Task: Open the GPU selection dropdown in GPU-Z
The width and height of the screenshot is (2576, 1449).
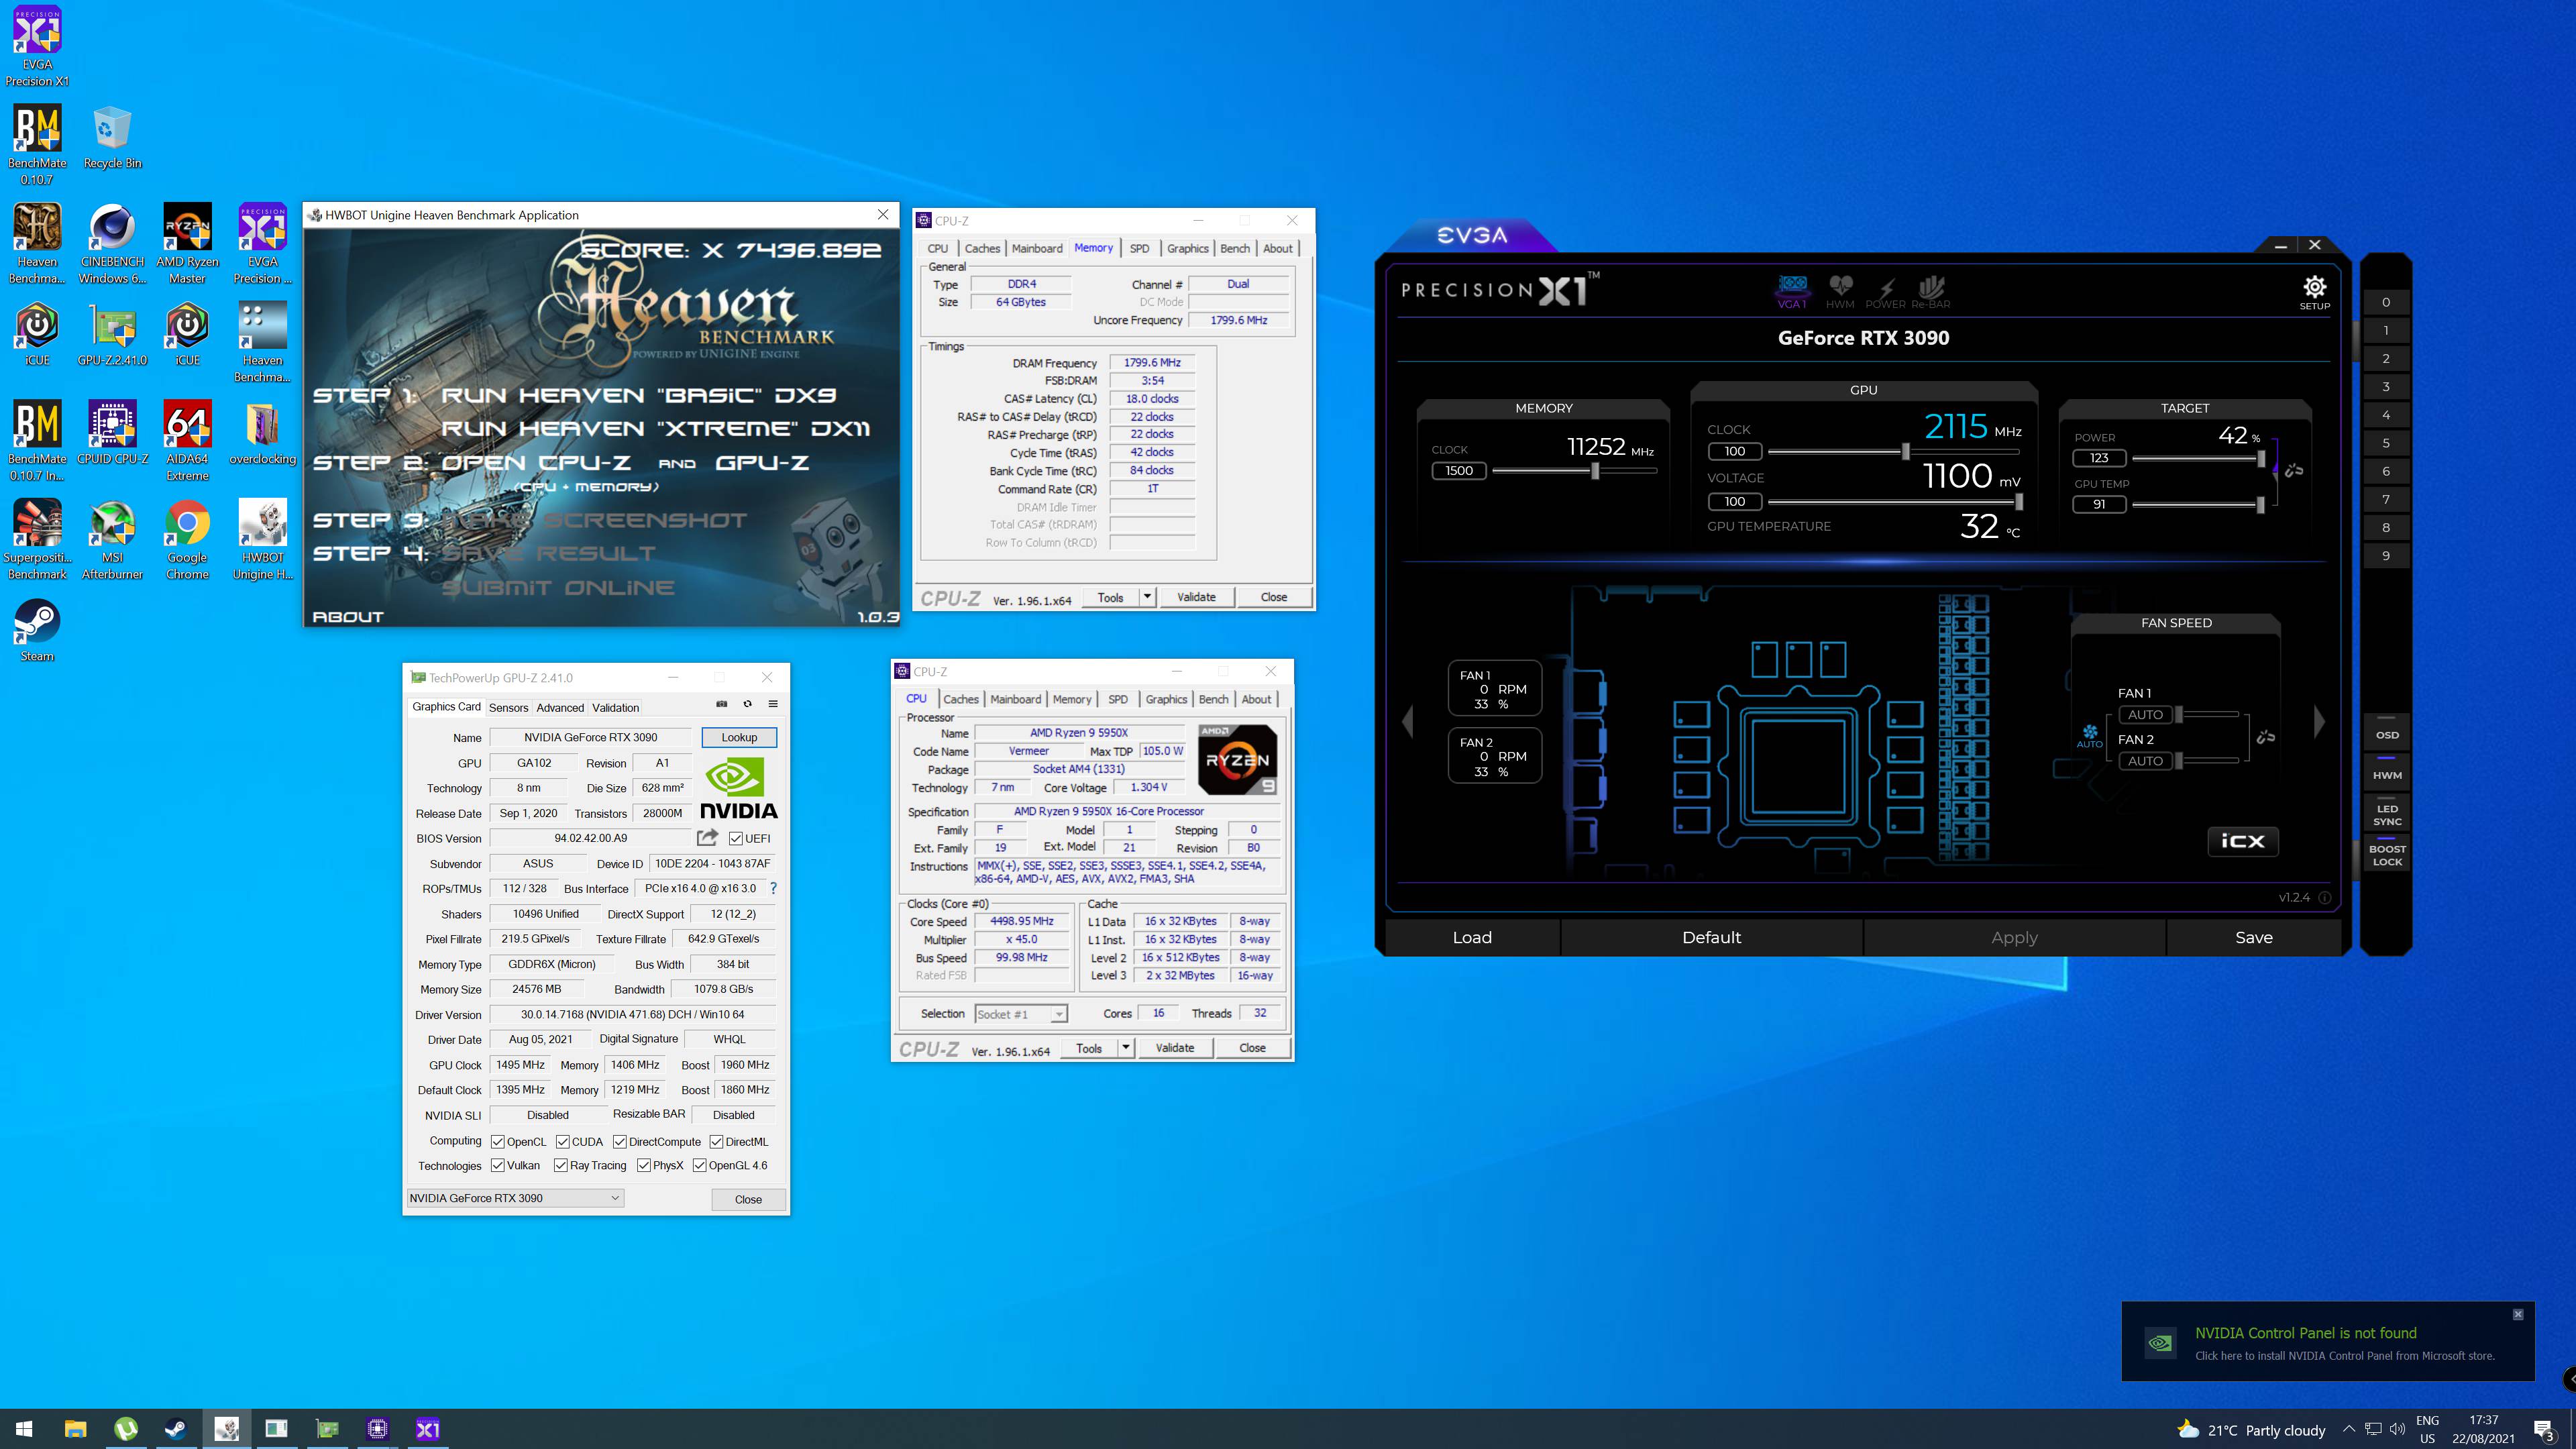Action: click(515, 1198)
